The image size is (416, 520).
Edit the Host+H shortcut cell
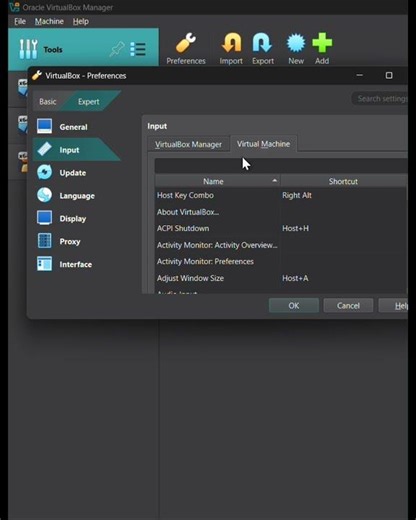pos(343,228)
